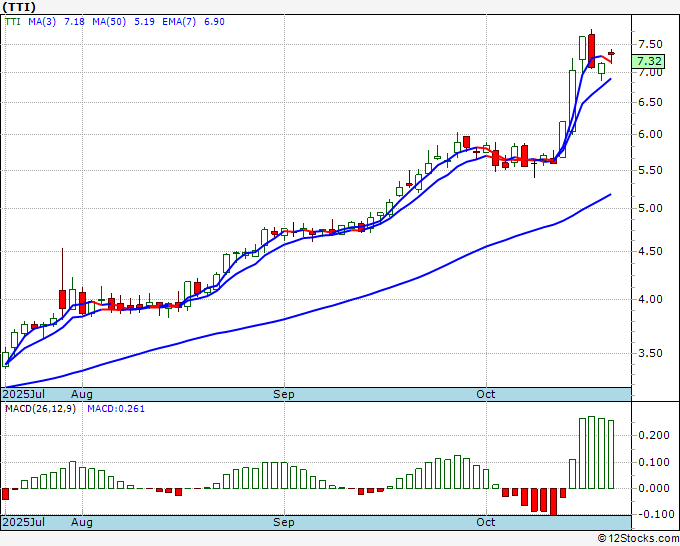The width and height of the screenshot is (680, 546).
Task: Click the Sep label on MACD axis
Action: point(284,522)
